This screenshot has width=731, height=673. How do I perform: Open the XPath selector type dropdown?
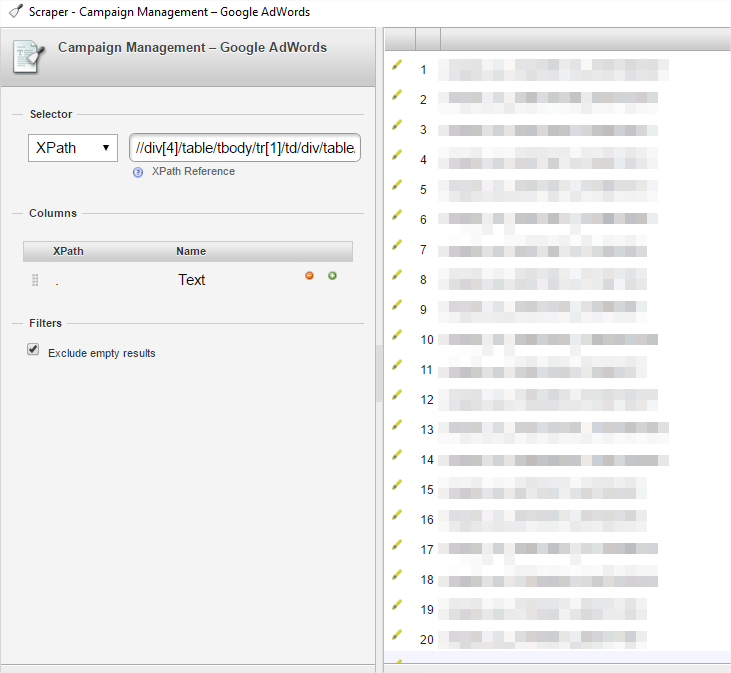(x=73, y=148)
